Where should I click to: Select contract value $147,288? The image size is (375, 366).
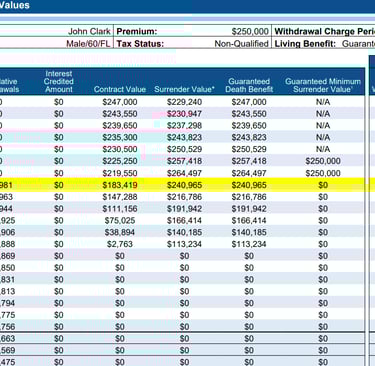click(x=120, y=197)
